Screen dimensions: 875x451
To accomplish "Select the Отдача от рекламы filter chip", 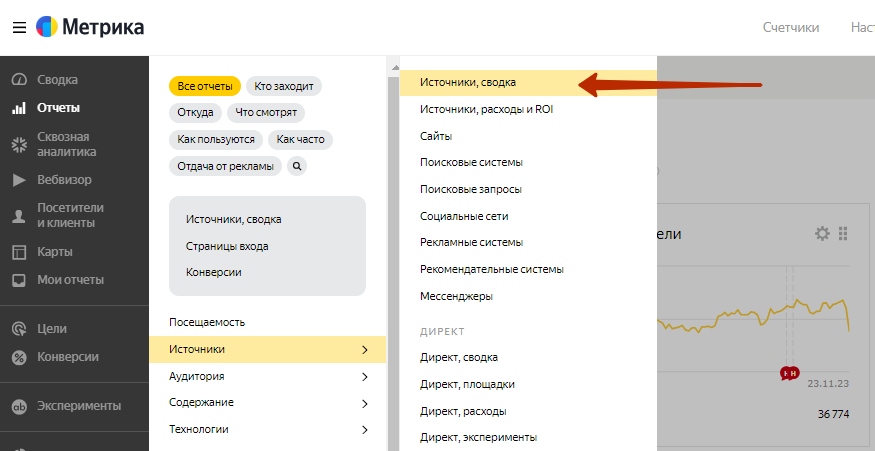I will pyautogui.click(x=225, y=166).
